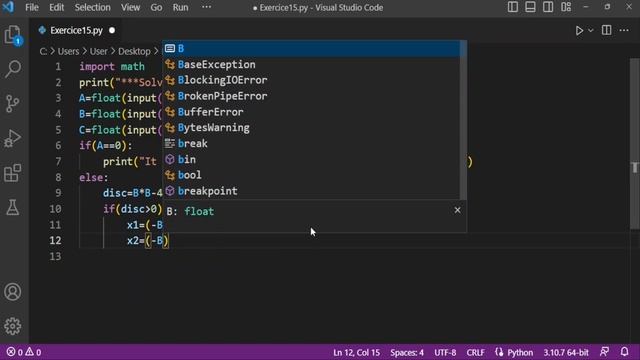Click the feedback icon in status bar
The image size is (640, 360).
coord(604,352)
